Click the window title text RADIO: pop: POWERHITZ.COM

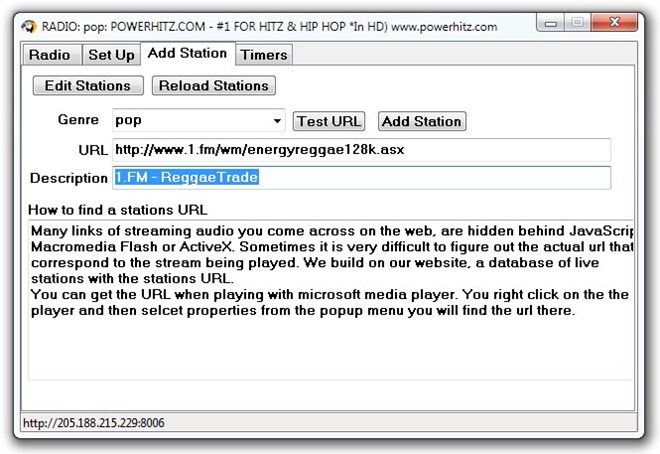[269, 27]
